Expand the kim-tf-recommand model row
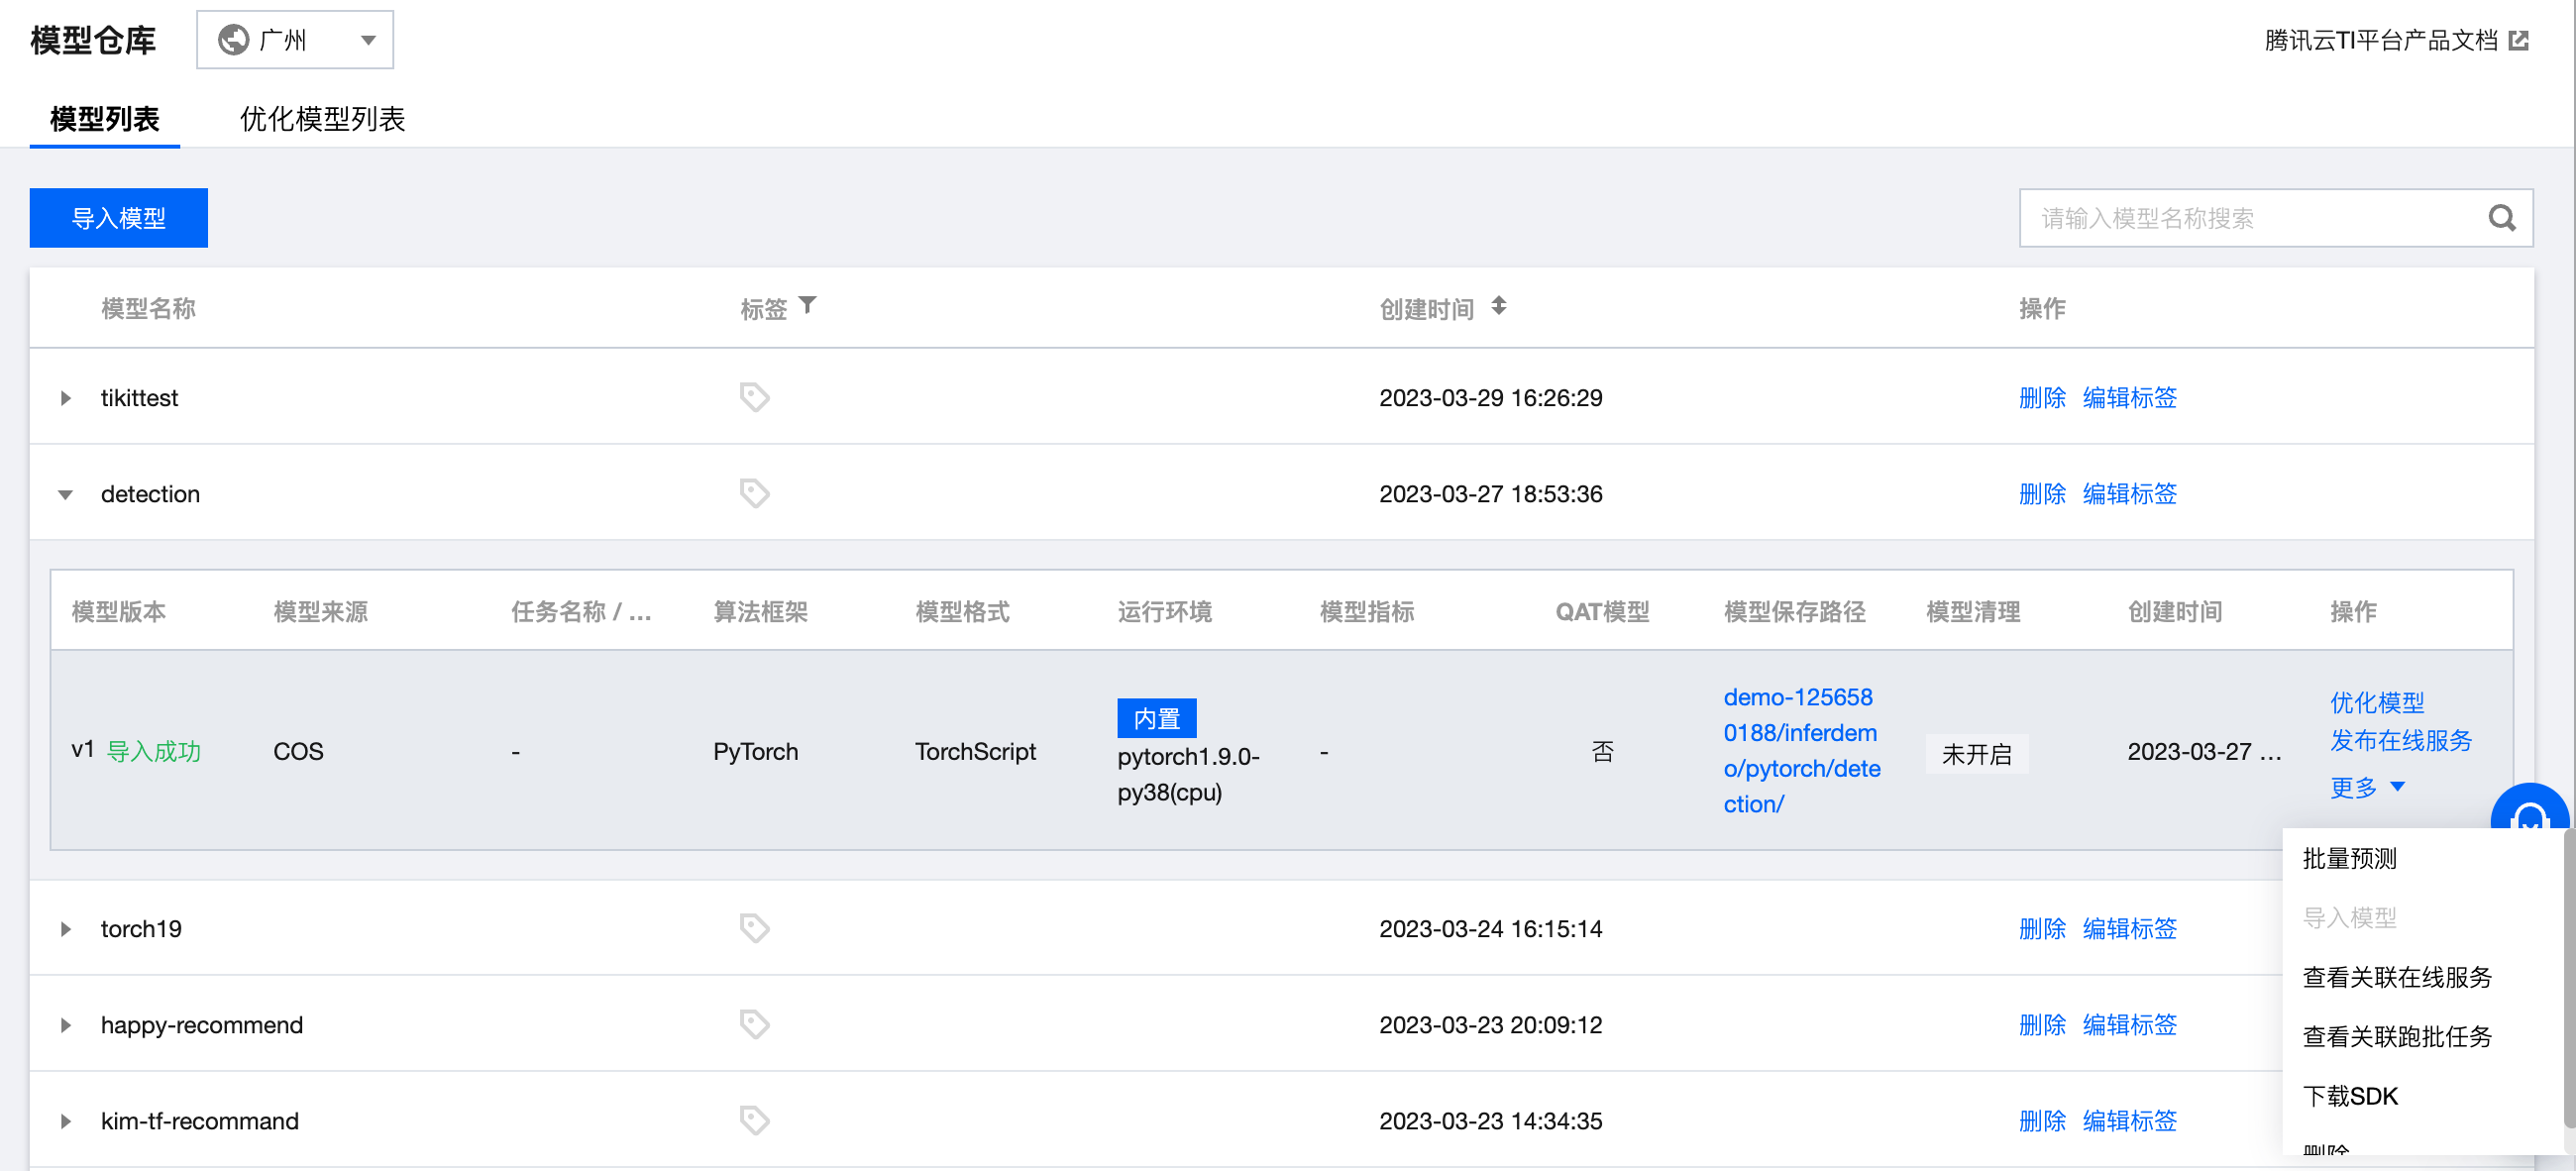Viewport: 2576px width, 1171px height. 66,1121
